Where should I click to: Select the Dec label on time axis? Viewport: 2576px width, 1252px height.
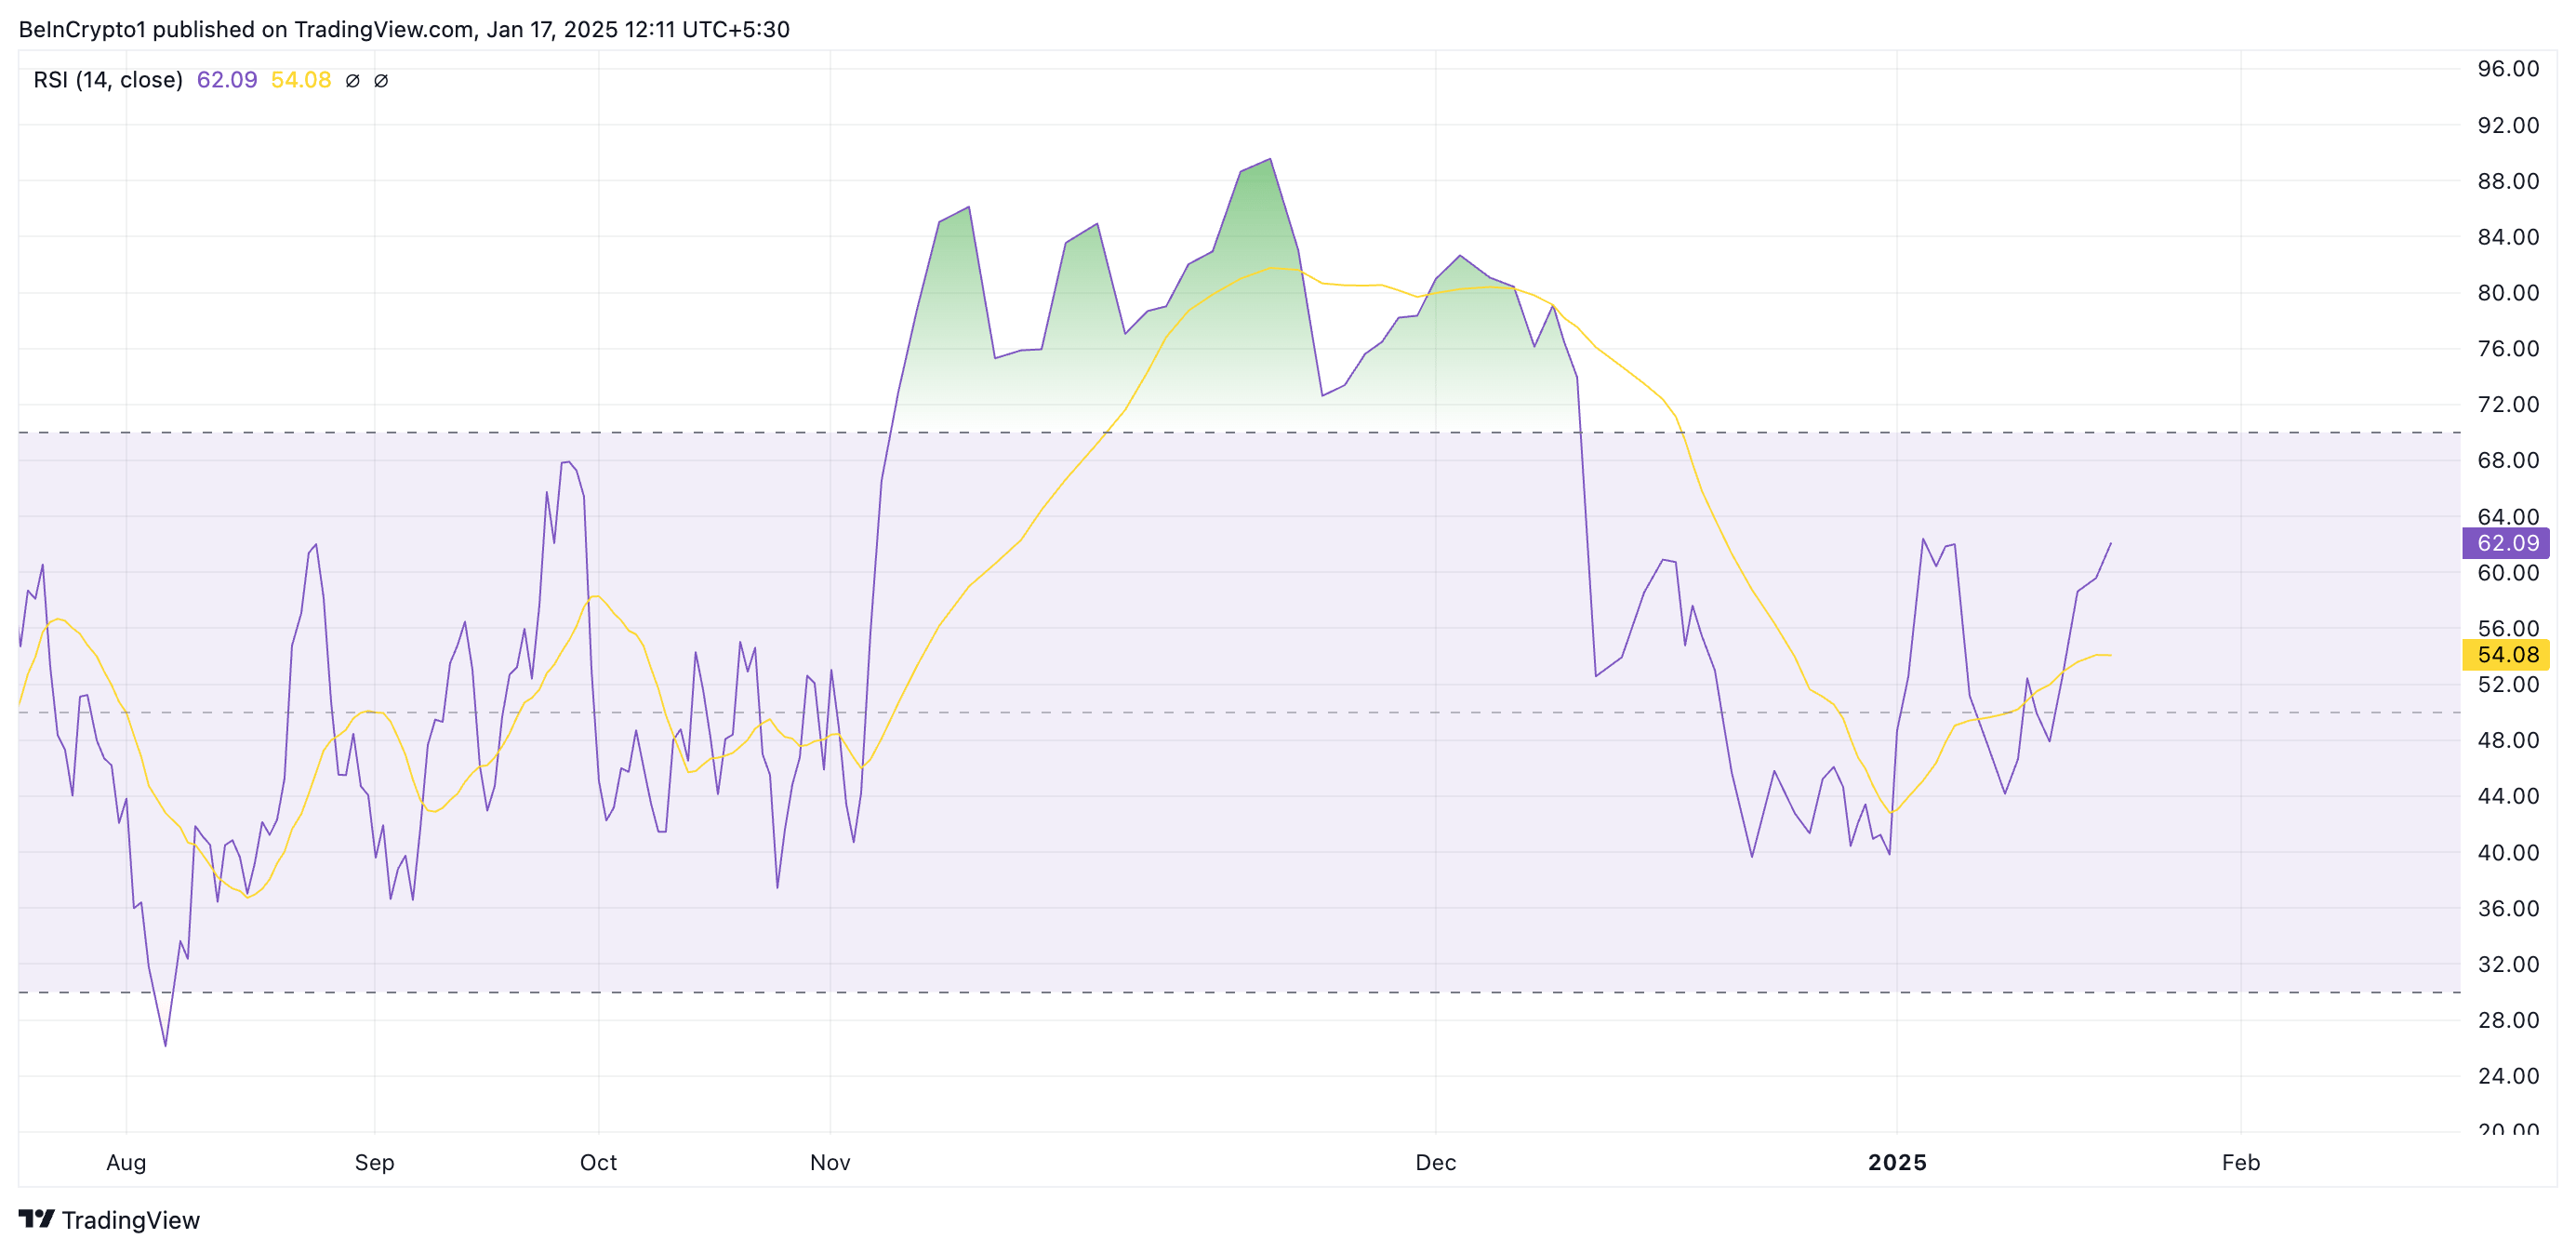[x=1435, y=1162]
